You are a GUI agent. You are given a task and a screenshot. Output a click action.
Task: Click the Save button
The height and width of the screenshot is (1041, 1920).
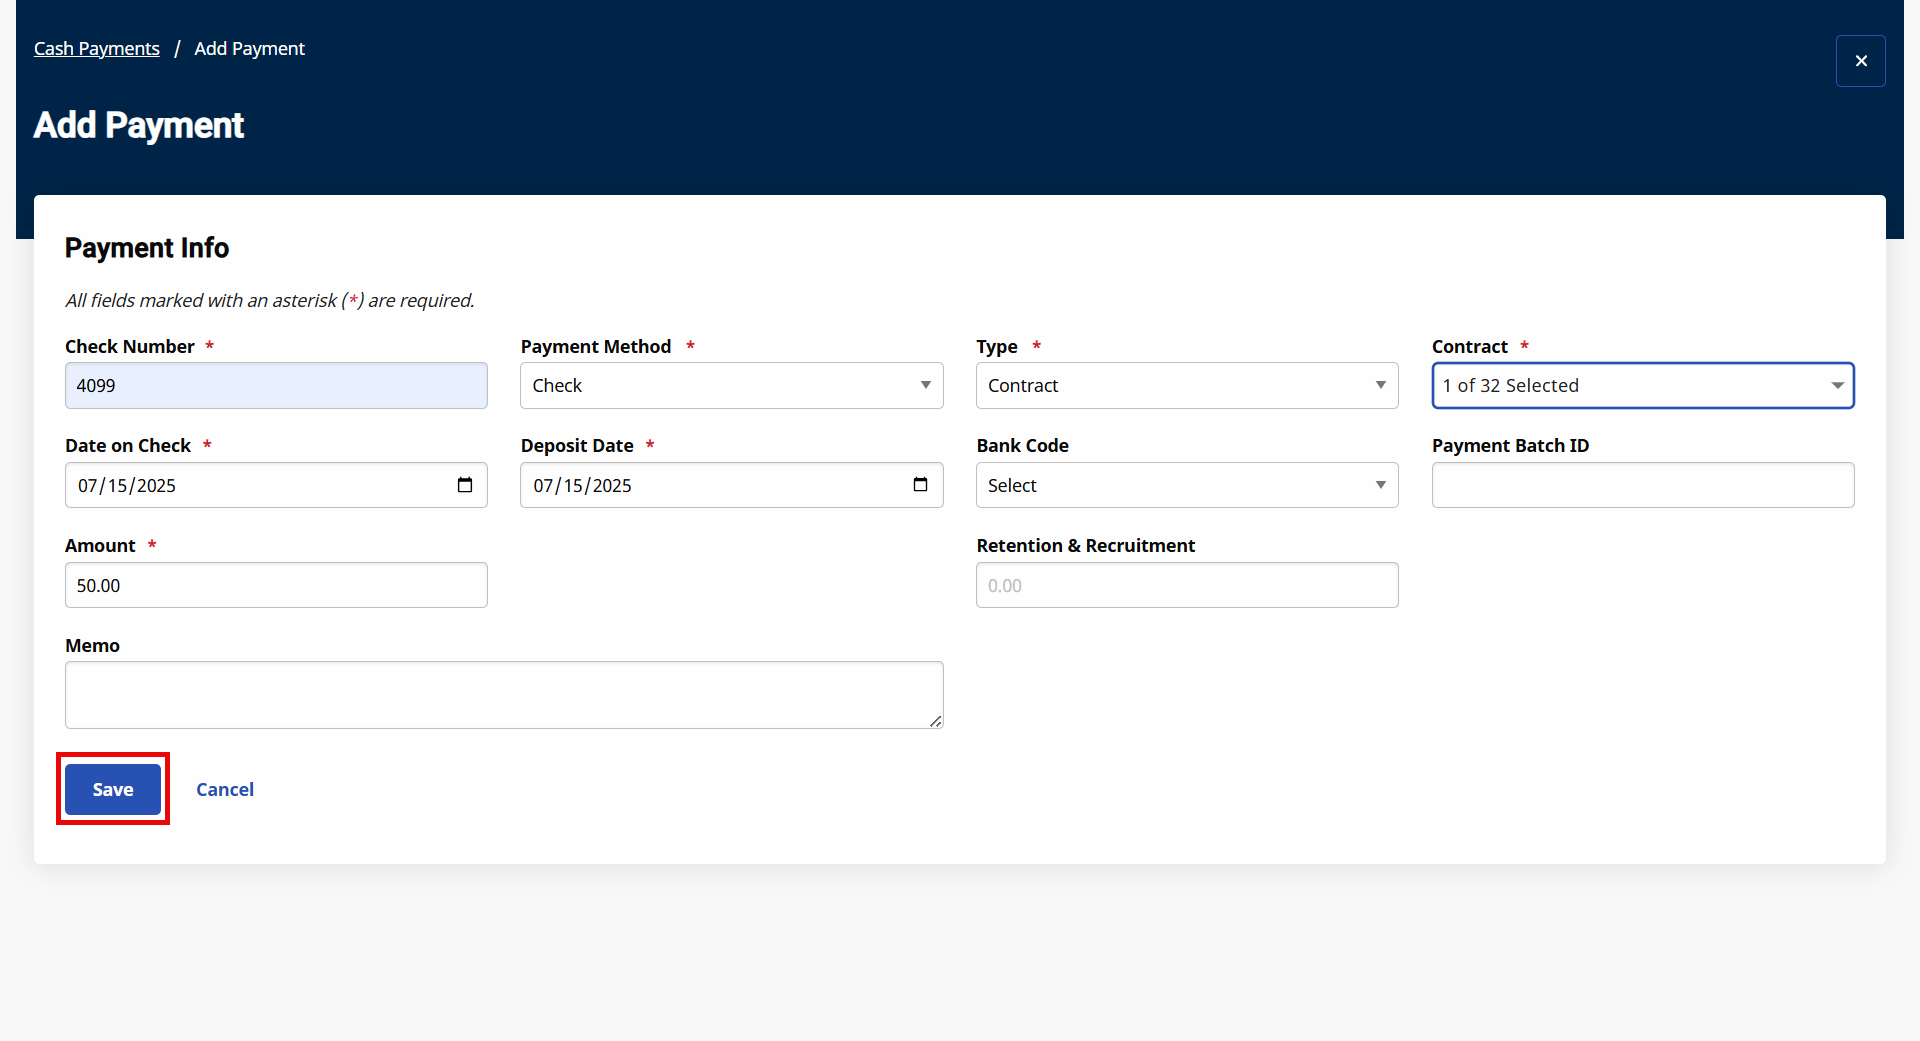(113, 789)
